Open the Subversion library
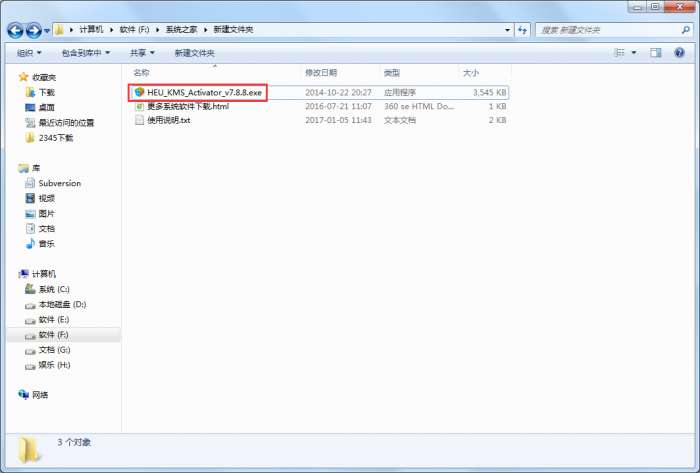 click(x=60, y=183)
